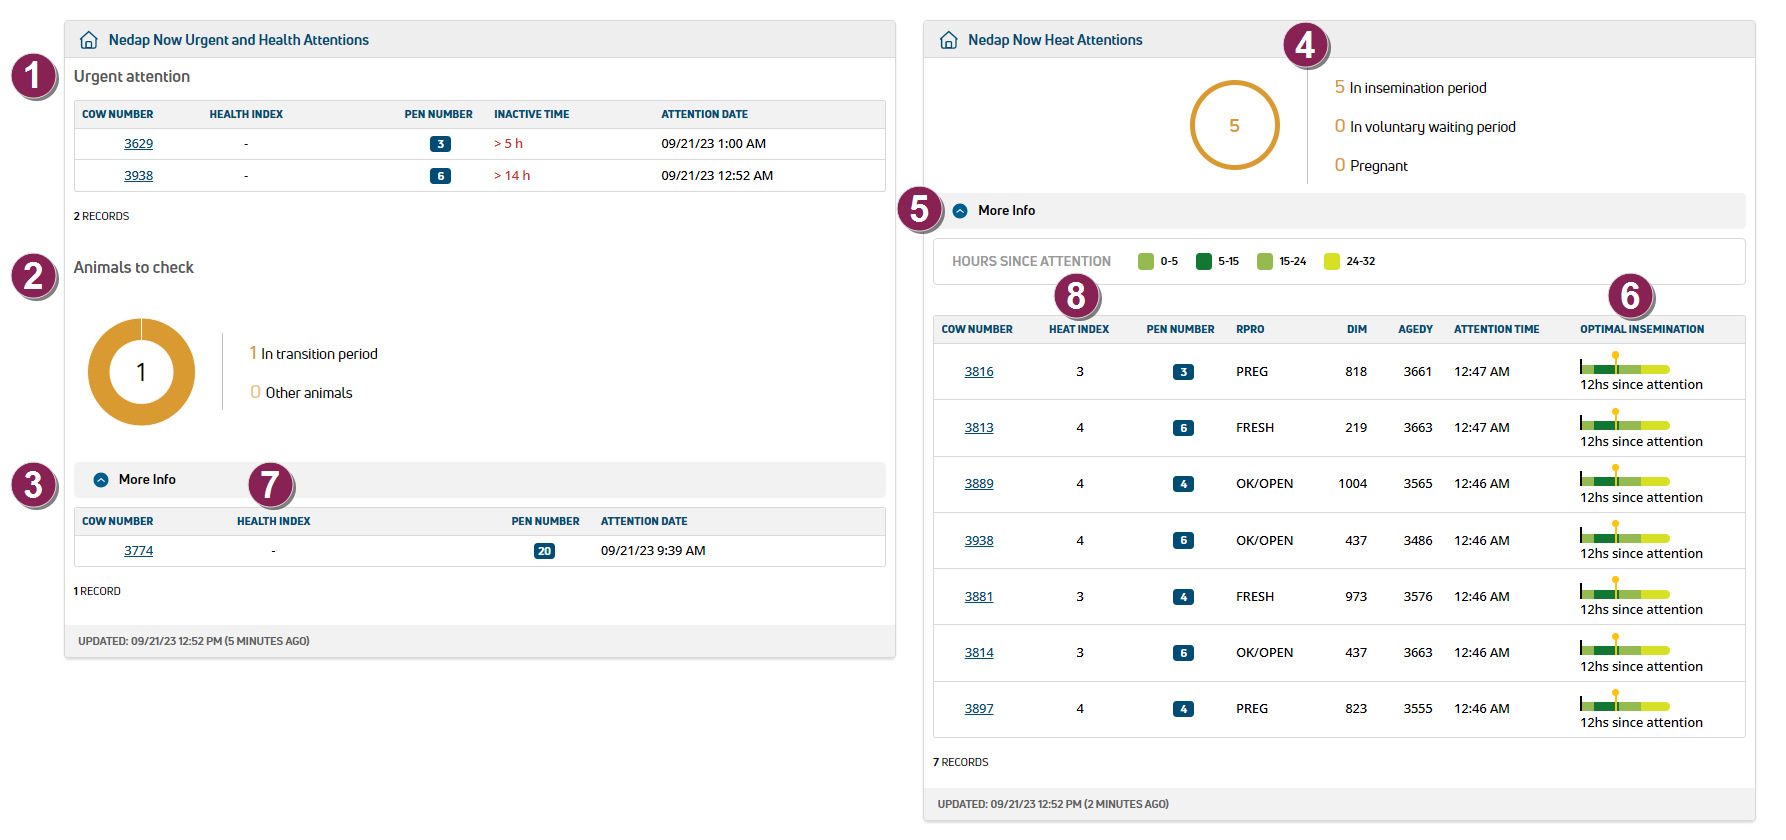Sort by Attention Time column header

click(1497, 330)
